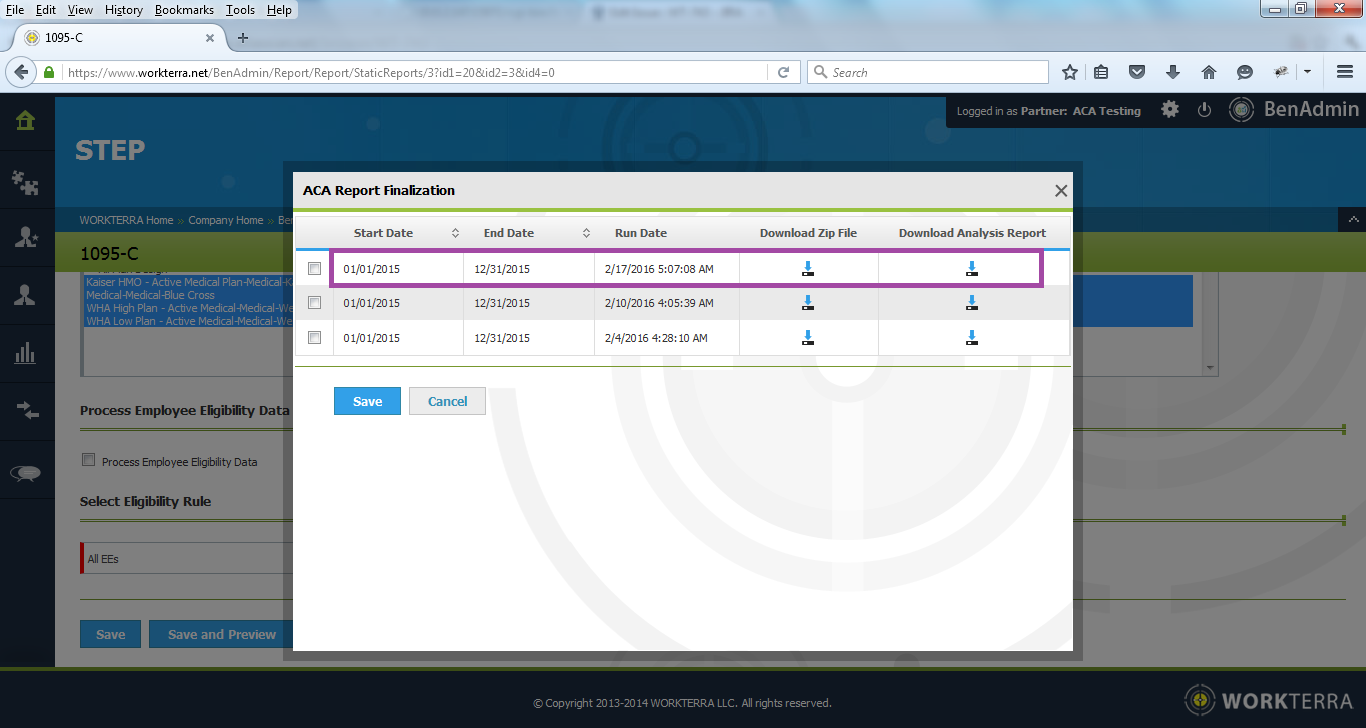The width and height of the screenshot is (1366, 728).
Task: Download zip file for 2/4/2016 run
Action: [808, 338]
